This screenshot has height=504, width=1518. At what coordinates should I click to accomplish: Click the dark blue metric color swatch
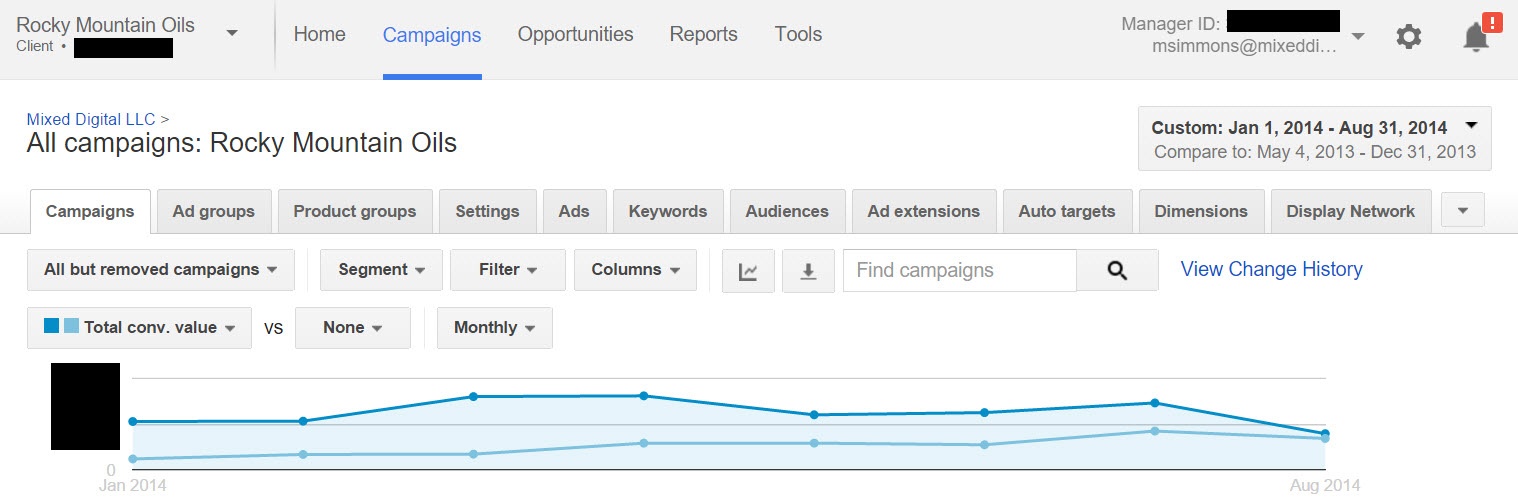52,326
